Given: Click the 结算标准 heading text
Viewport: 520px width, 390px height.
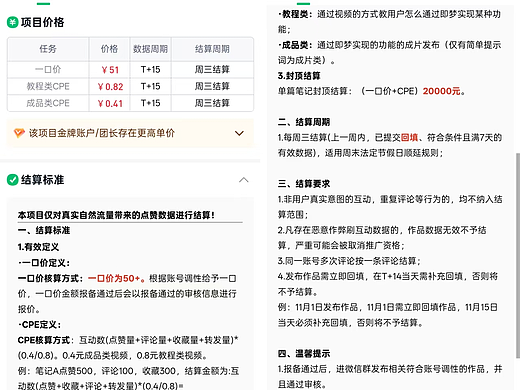Looking at the screenshot, I should point(42,180).
